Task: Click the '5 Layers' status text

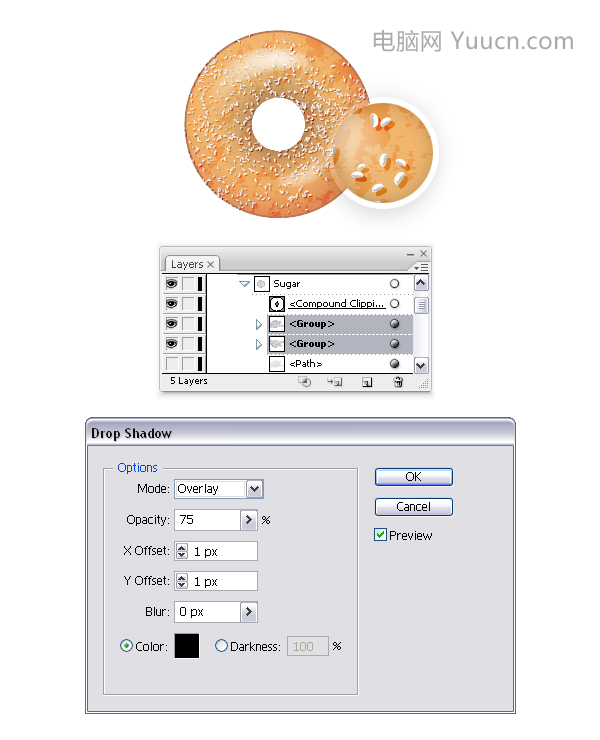Action: [x=189, y=380]
